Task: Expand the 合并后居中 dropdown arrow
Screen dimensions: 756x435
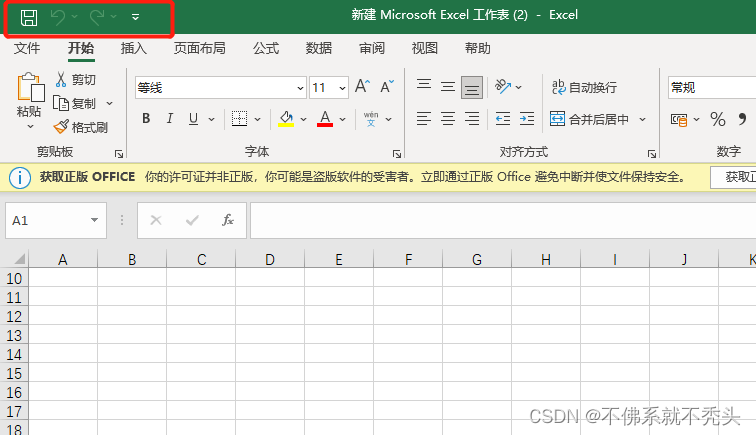Action: [x=642, y=119]
